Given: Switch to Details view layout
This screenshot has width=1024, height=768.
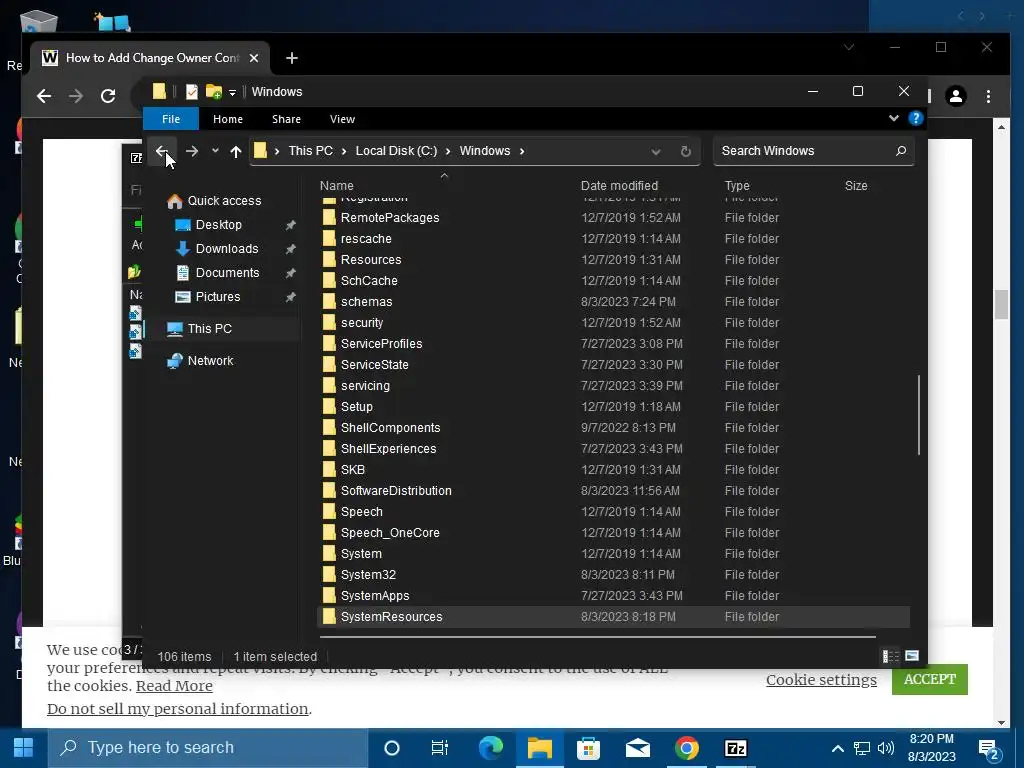Looking at the screenshot, I should 890,656.
